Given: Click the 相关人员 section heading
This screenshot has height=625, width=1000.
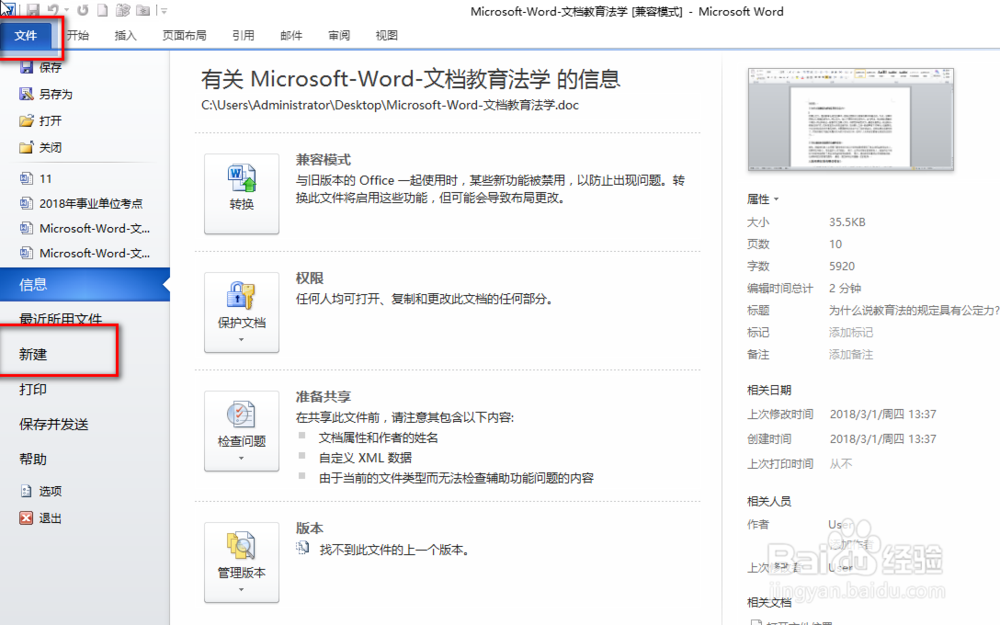Looking at the screenshot, I should click(x=769, y=501).
